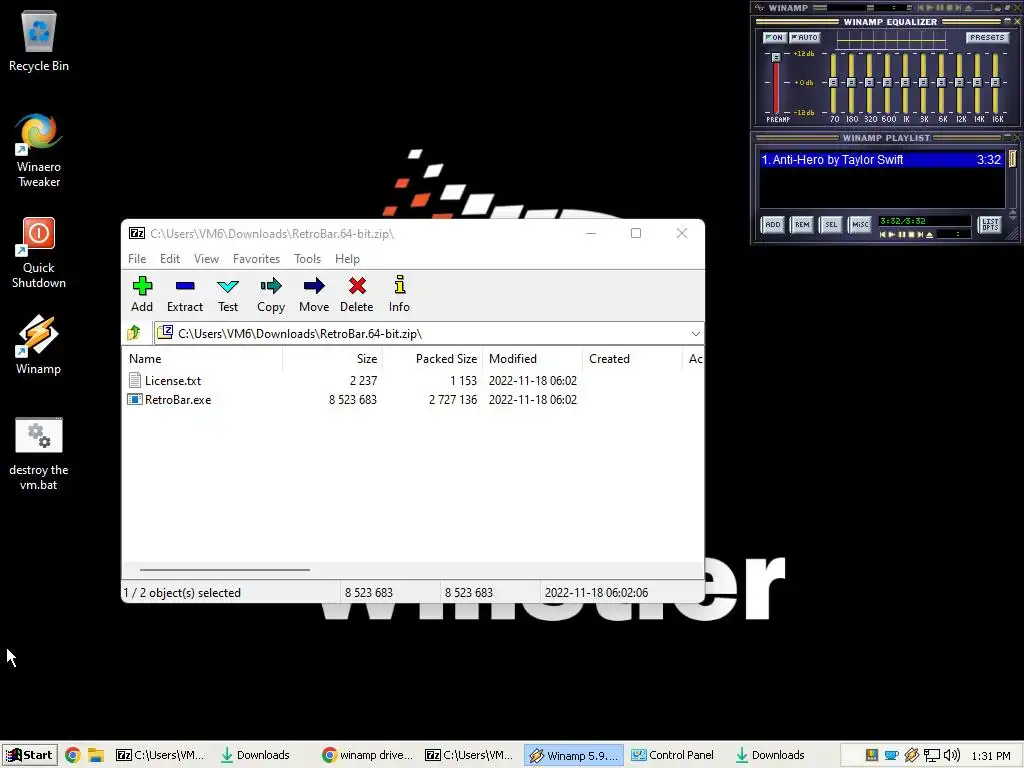
Task: Select the Recycle Bin desktop icon
Action: pos(39,41)
